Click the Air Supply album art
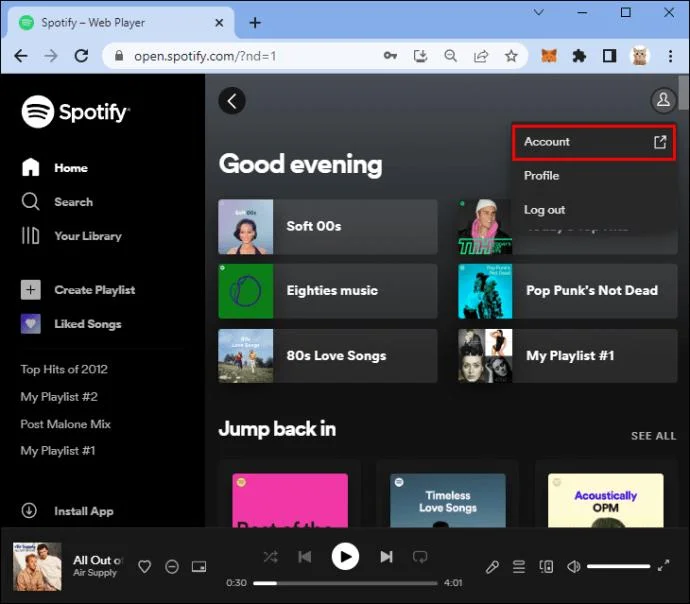Screen dimensions: 690x604 pos(37,567)
